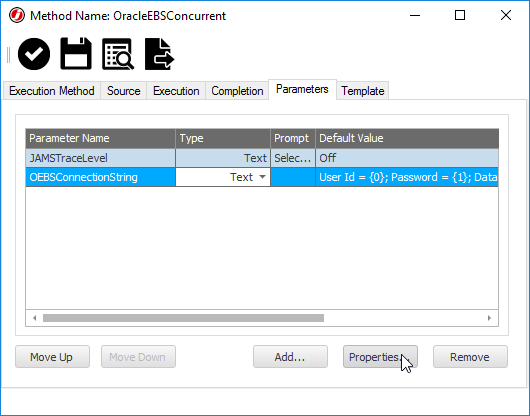The image size is (530, 416).
Task: Click the toolbar grip handle
Action: click(x=8, y=54)
